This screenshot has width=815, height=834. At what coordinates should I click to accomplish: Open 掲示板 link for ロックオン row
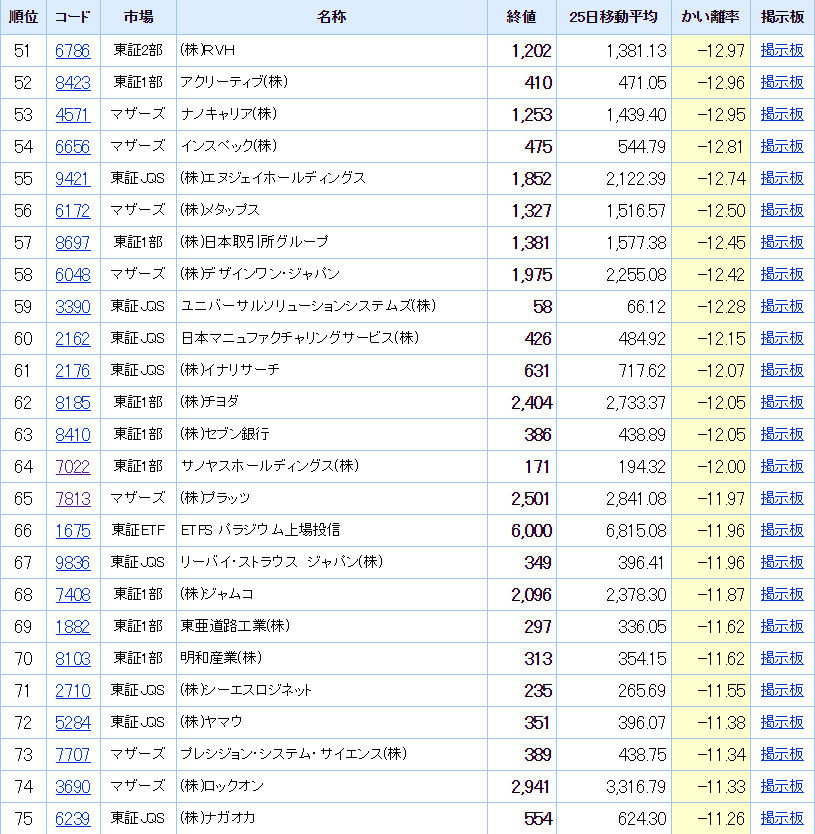(x=782, y=786)
